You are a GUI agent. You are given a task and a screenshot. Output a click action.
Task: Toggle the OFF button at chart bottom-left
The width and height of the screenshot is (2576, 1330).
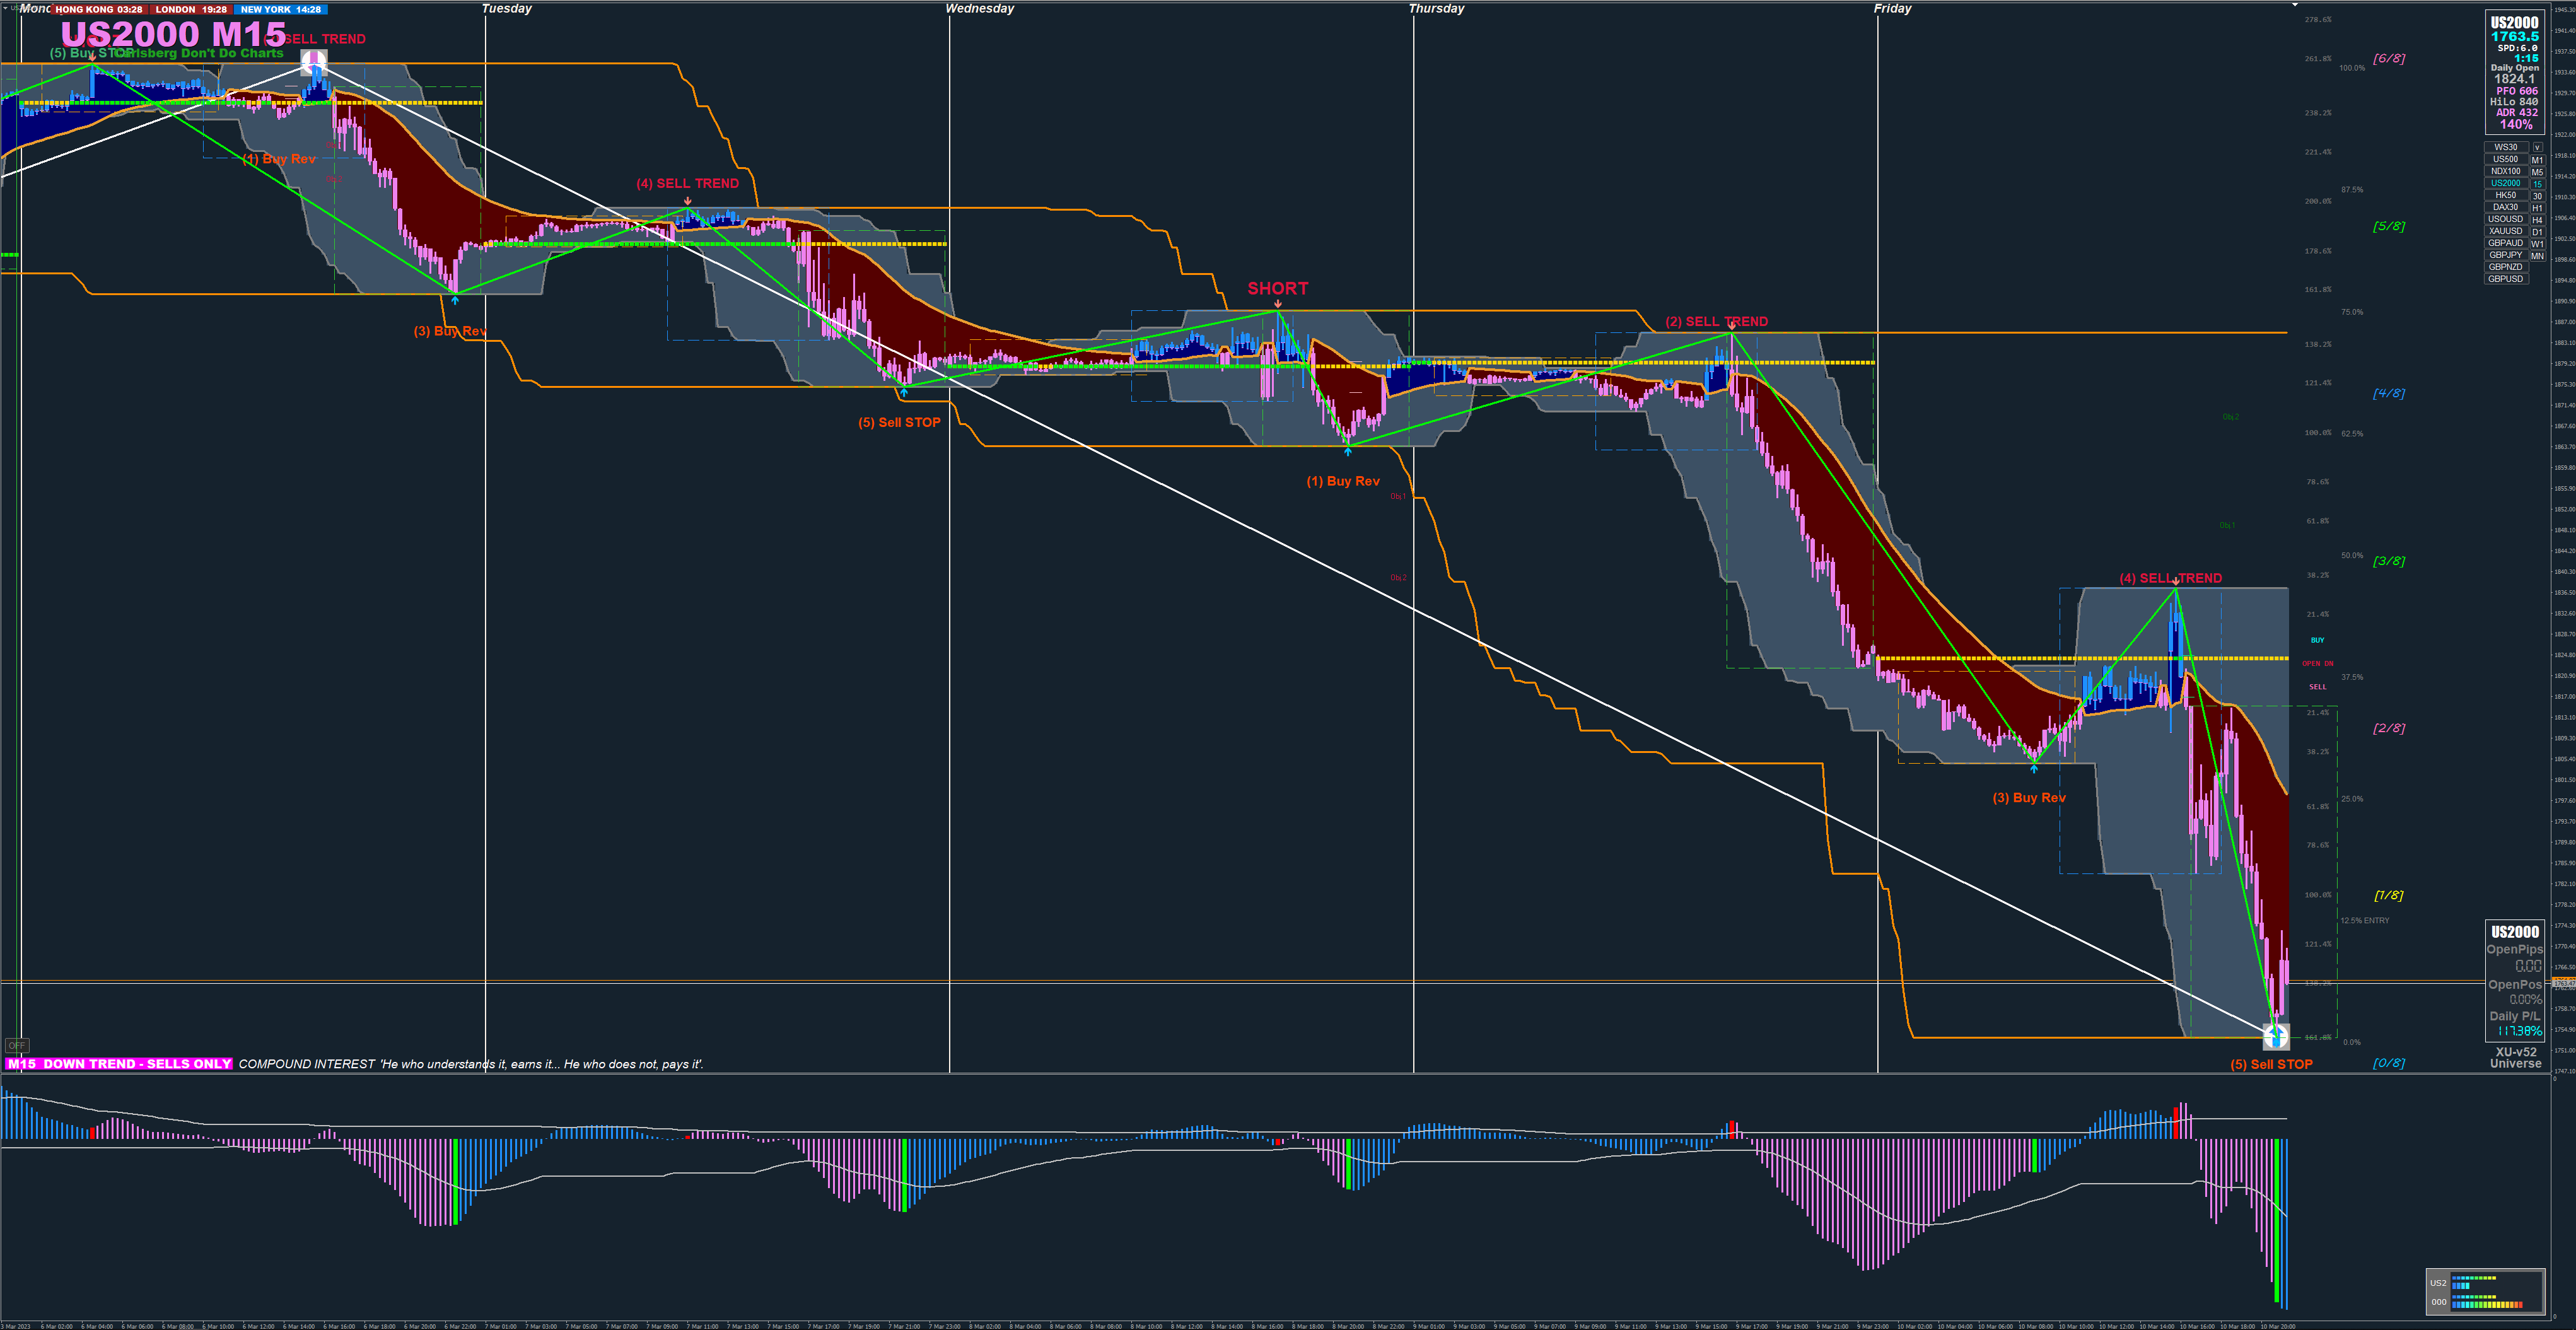(16, 1045)
